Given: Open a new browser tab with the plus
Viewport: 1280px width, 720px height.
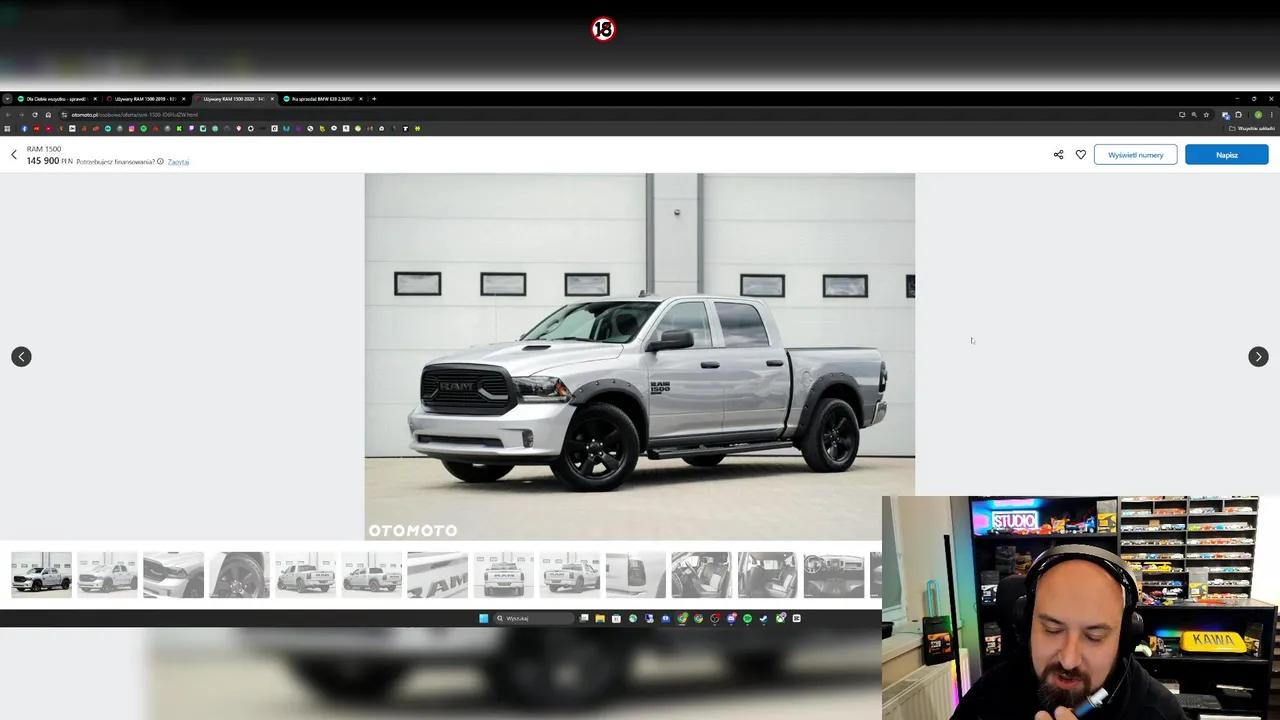Looking at the screenshot, I should click(374, 99).
